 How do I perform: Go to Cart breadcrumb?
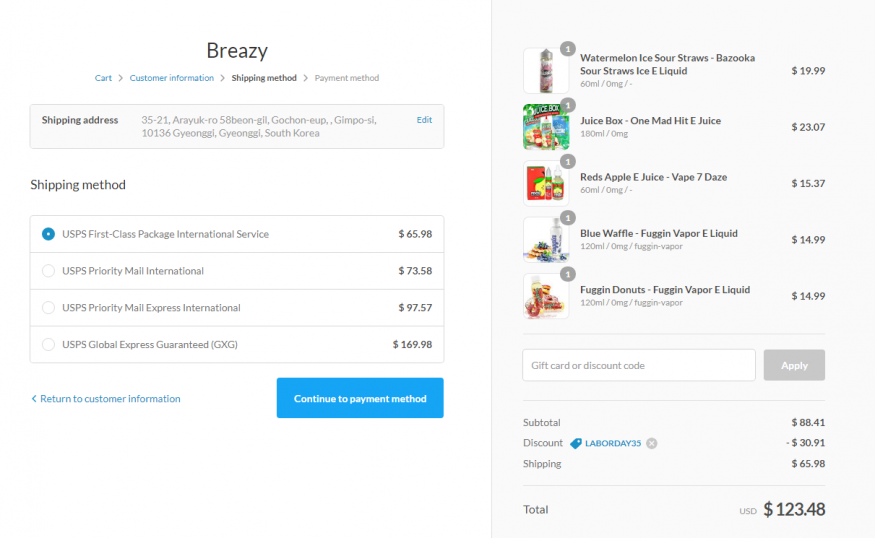(103, 78)
